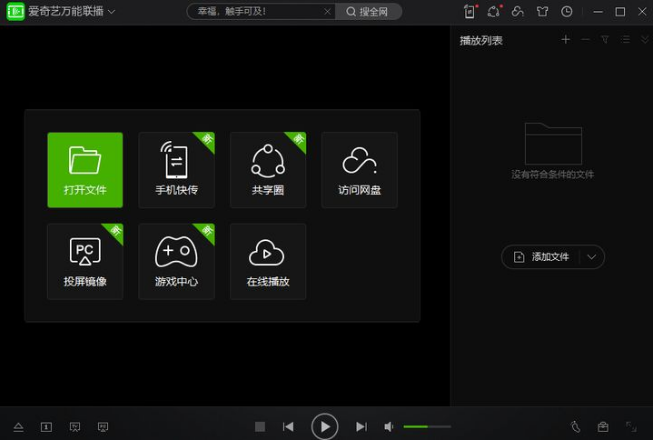Open the 访问网盘 cloud drive tile
Viewport: 653px width, 444px height.
pos(359,169)
